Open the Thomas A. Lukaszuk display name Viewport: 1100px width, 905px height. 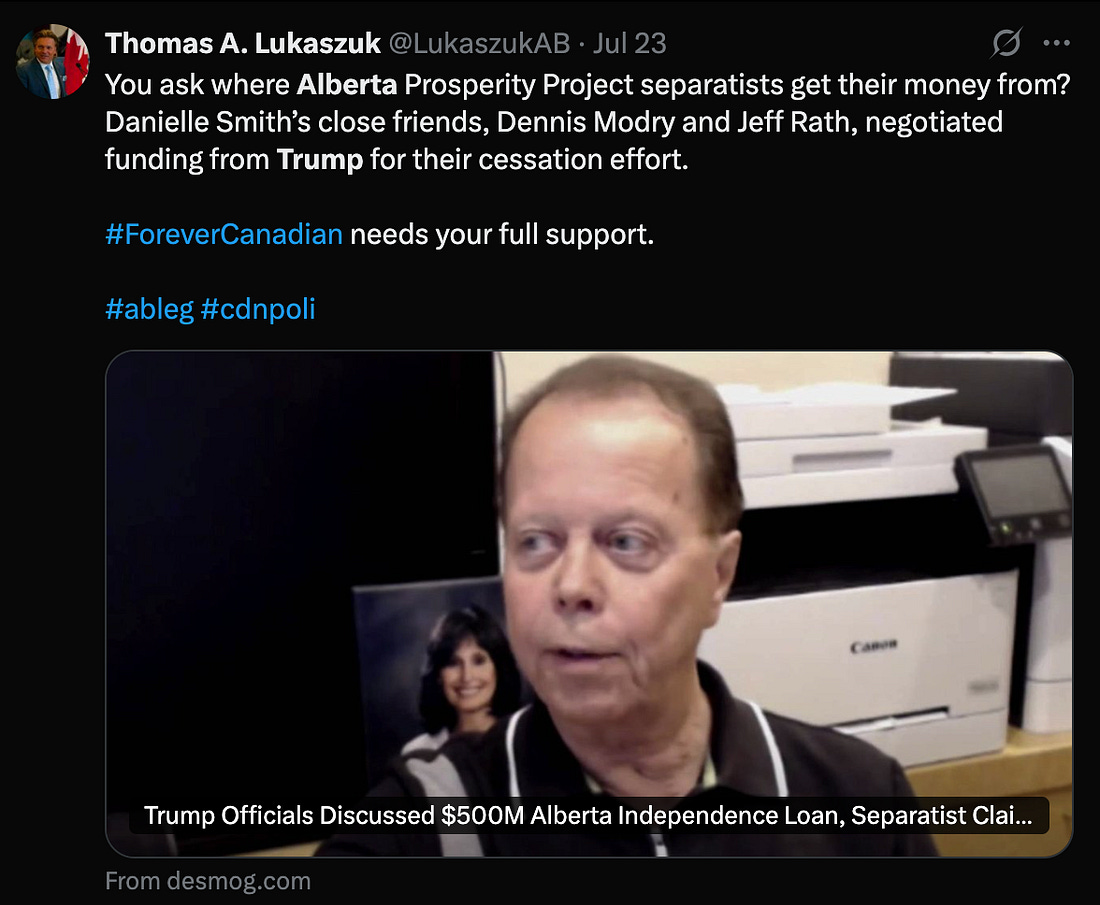(243, 43)
